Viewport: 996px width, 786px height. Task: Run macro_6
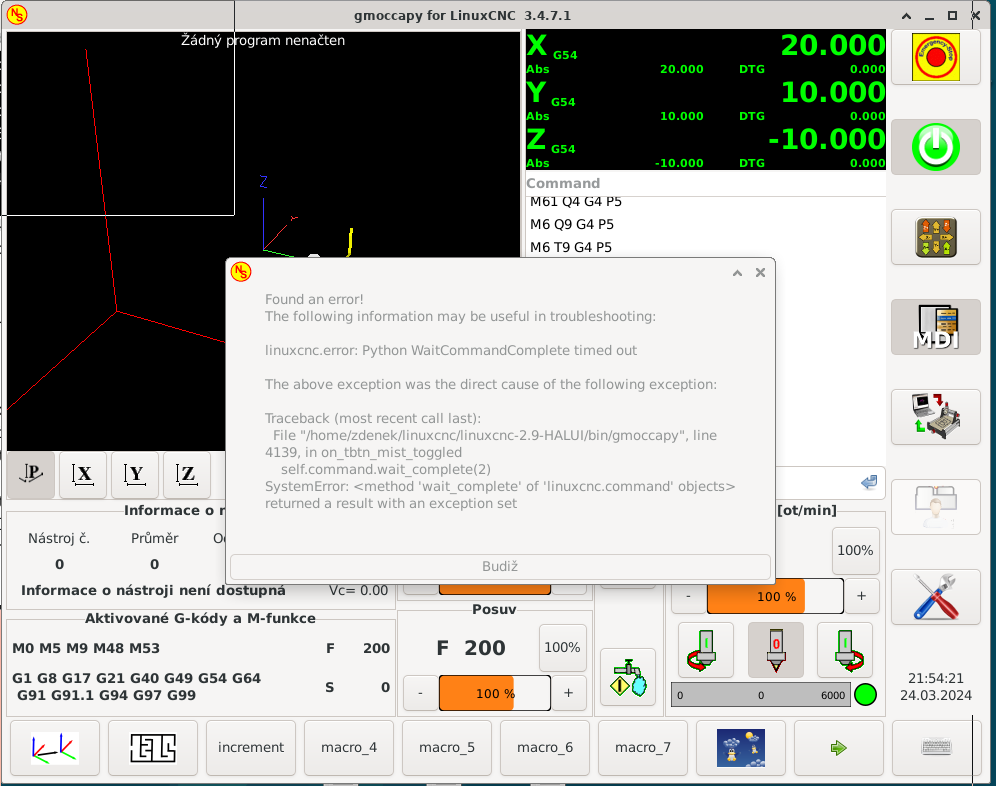(x=544, y=748)
